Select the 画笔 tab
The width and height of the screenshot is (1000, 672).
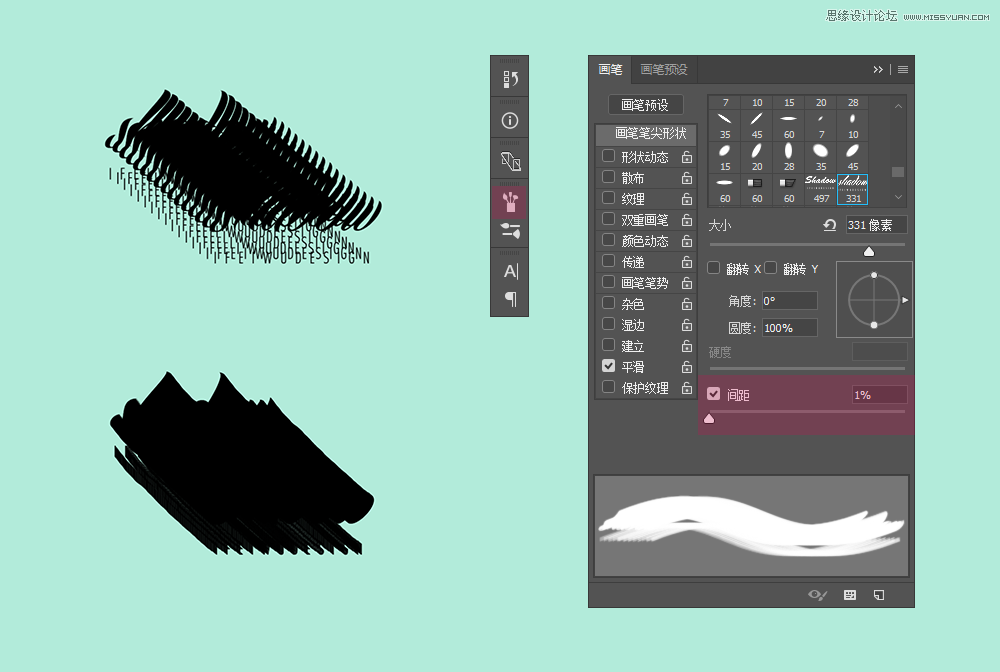(x=610, y=70)
